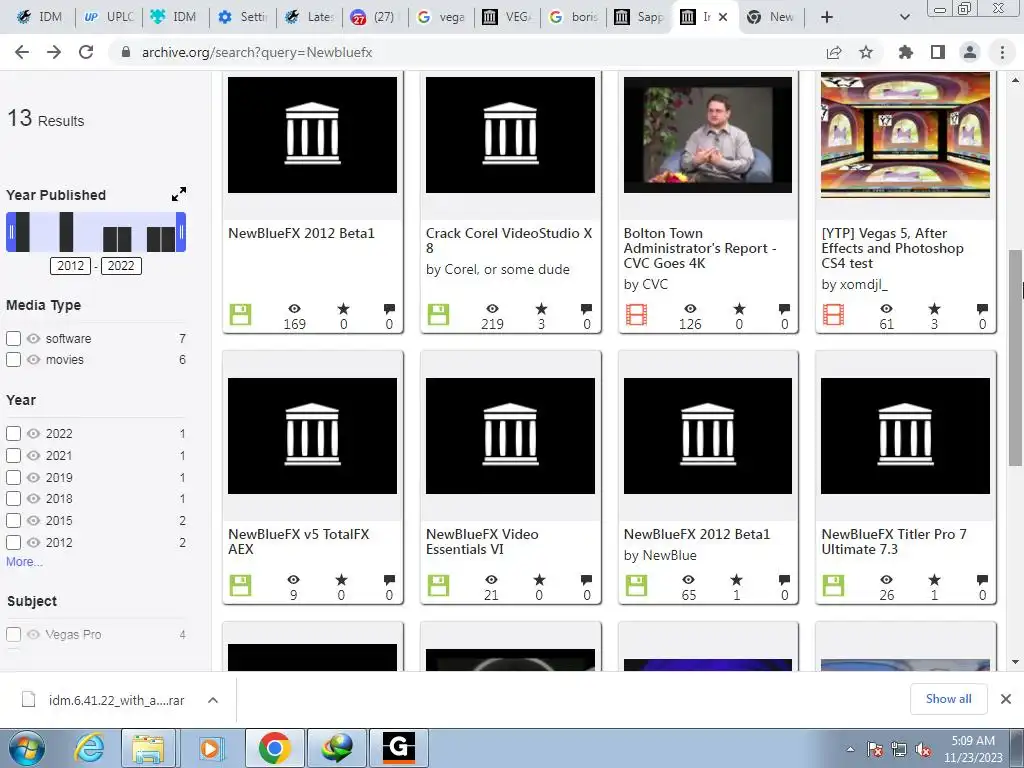Check the Vegas Pro subject filter
Image resolution: width=1024 pixels, height=768 pixels.
coord(13,634)
